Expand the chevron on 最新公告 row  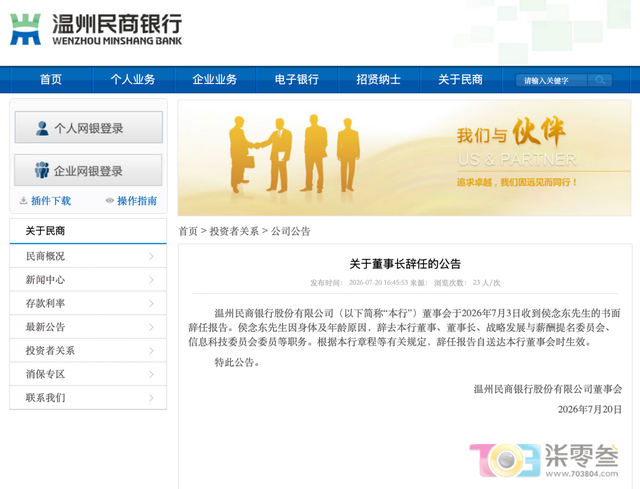click(151, 327)
